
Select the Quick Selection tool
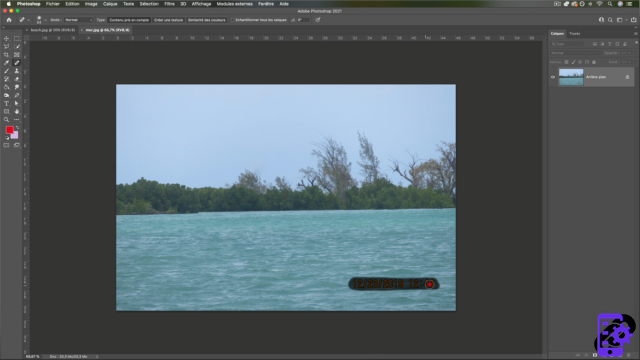[x=17, y=47]
